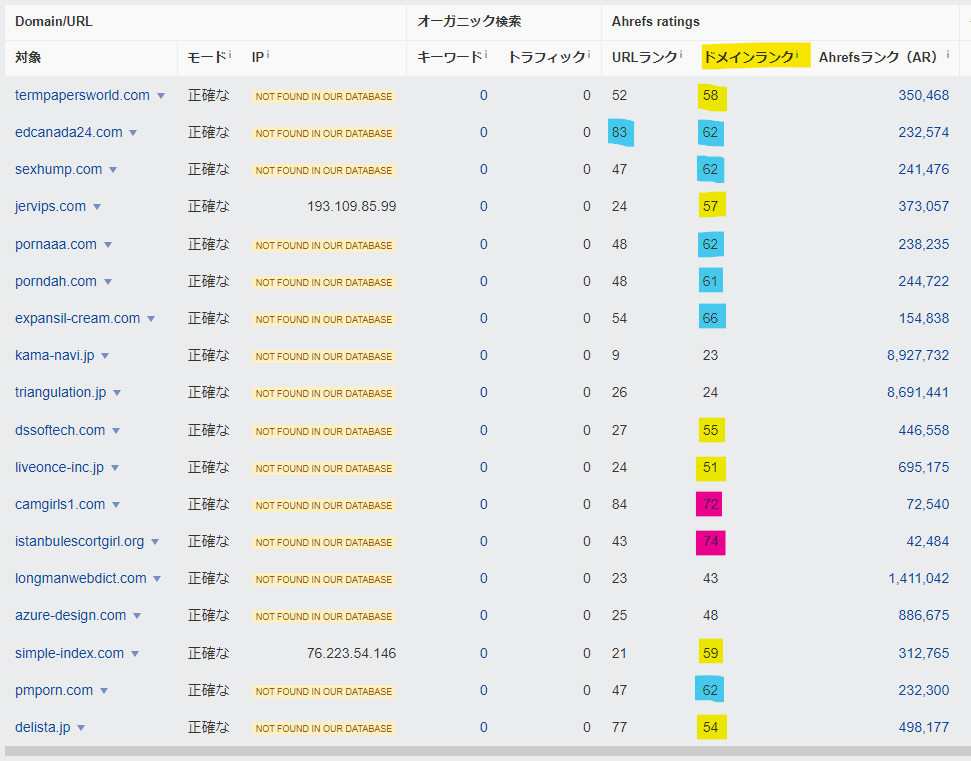
Task: Open the jervips.com domain link
Action: pyautogui.click(x=51, y=206)
